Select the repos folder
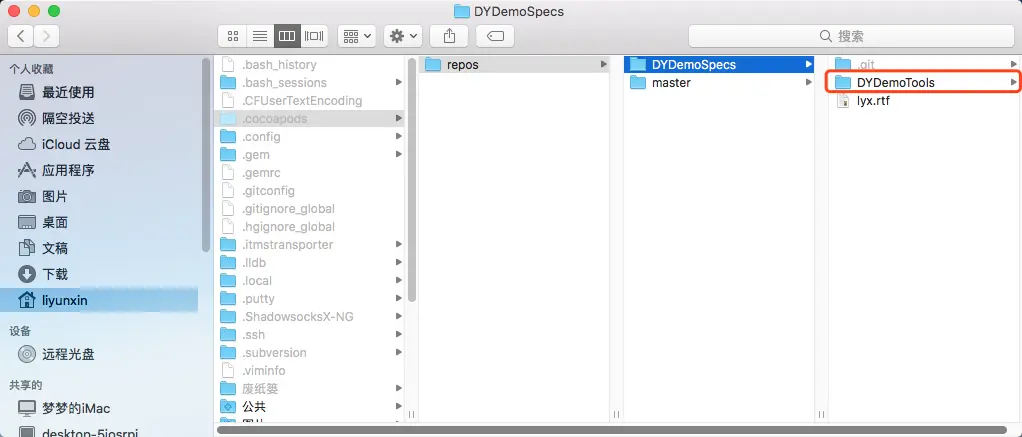The height and width of the screenshot is (437, 1022). (x=513, y=65)
